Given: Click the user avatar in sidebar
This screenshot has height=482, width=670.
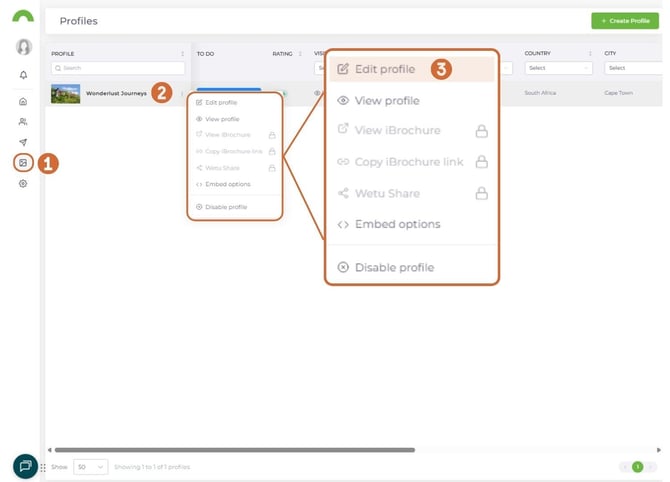Looking at the screenshot, I should pyautogui.click(x=23, y=47).
